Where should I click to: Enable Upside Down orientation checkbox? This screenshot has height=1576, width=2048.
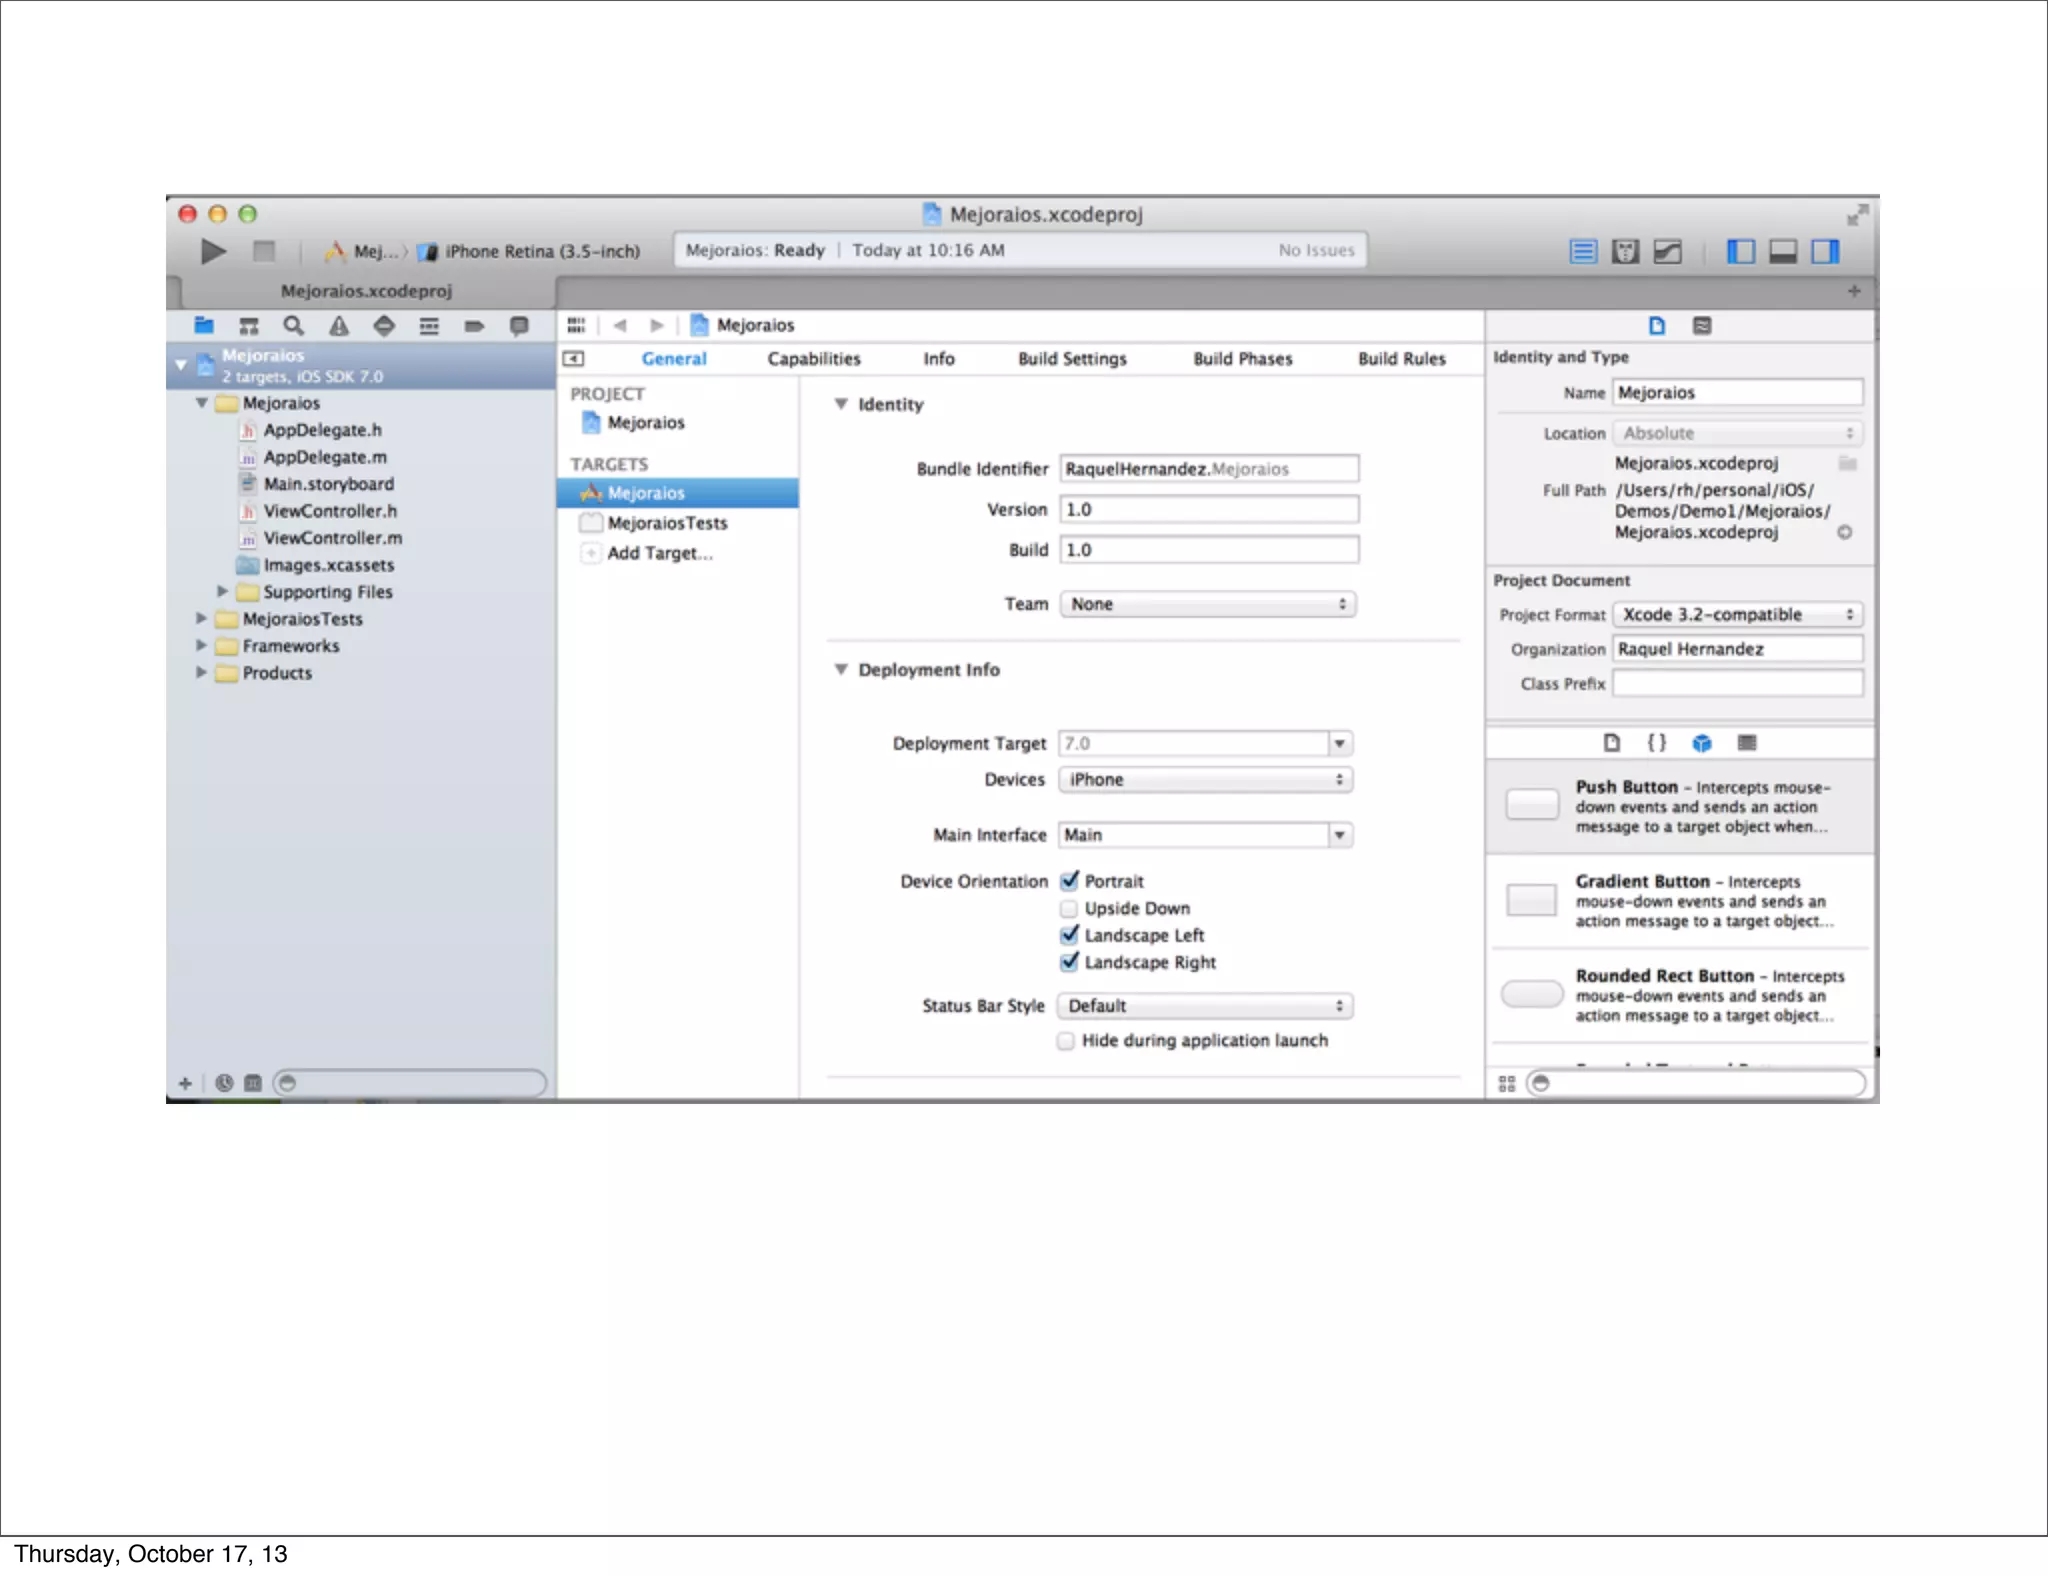point(1069,908)
